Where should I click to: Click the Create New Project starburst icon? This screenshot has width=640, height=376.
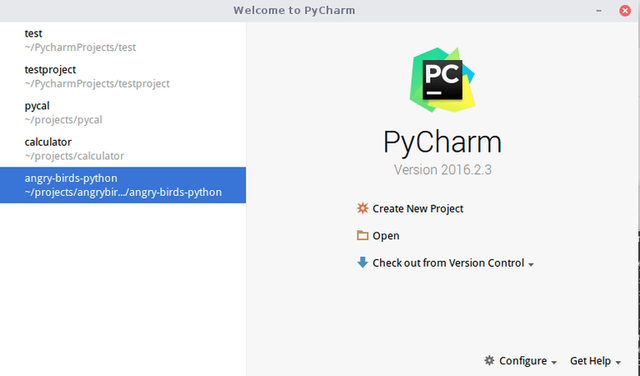362,208
